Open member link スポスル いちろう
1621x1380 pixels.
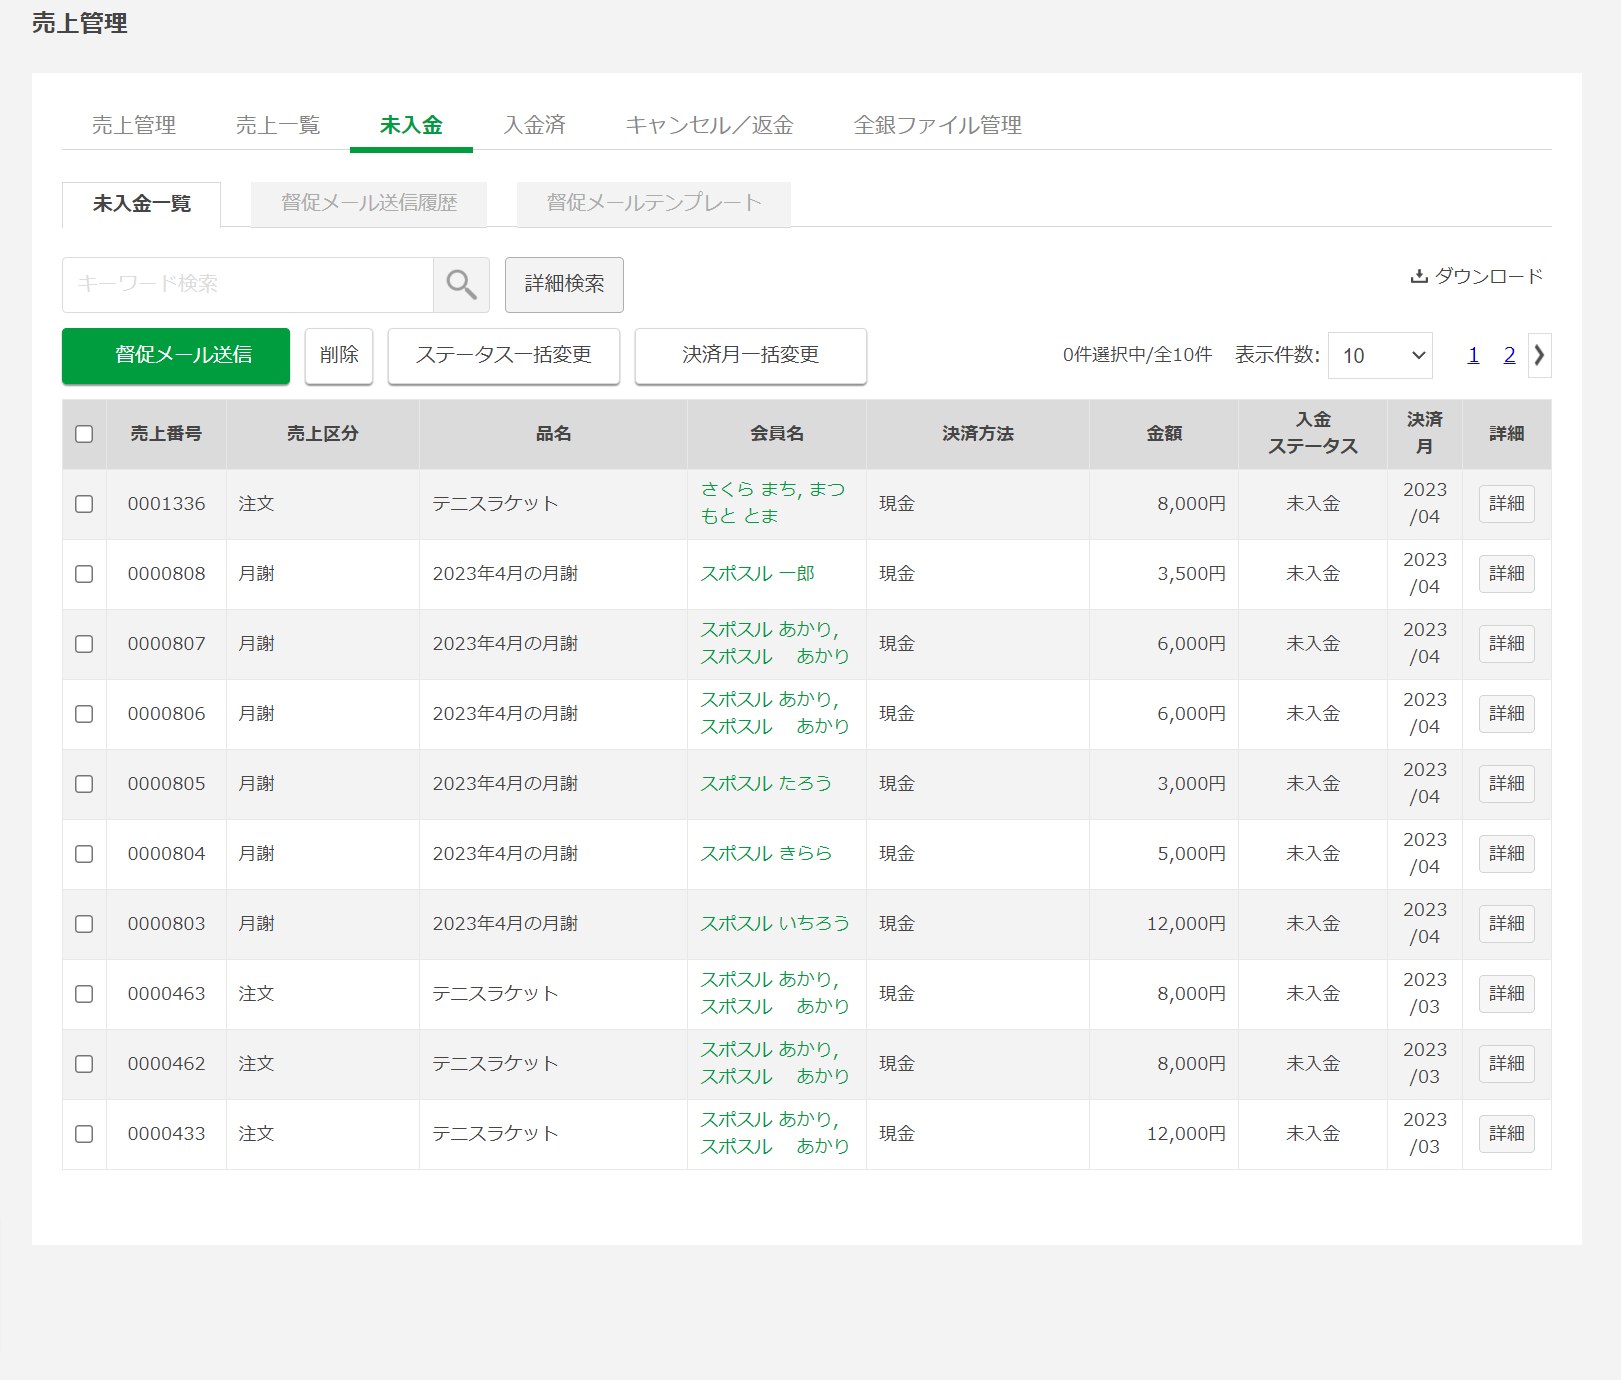click(x=775, y=924)
